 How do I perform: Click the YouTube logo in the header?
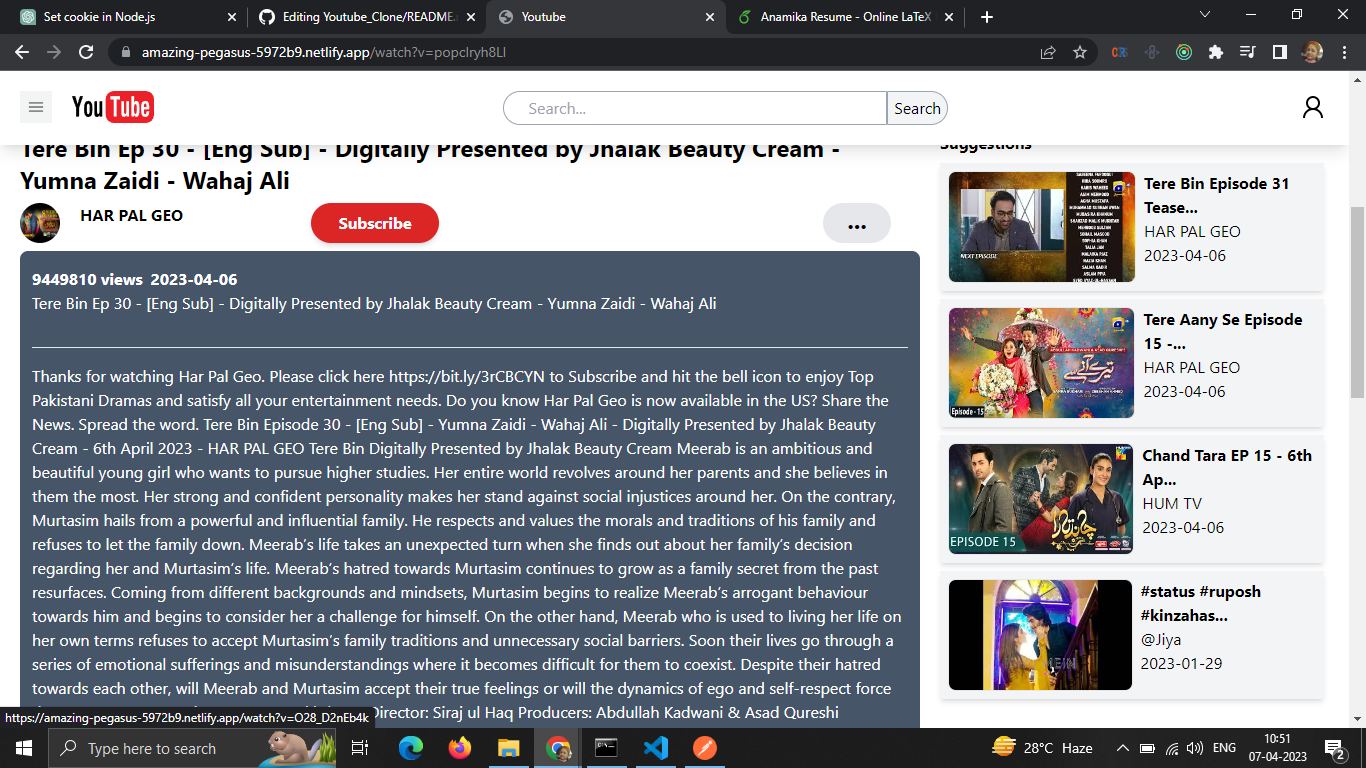(x=113, y=107)
